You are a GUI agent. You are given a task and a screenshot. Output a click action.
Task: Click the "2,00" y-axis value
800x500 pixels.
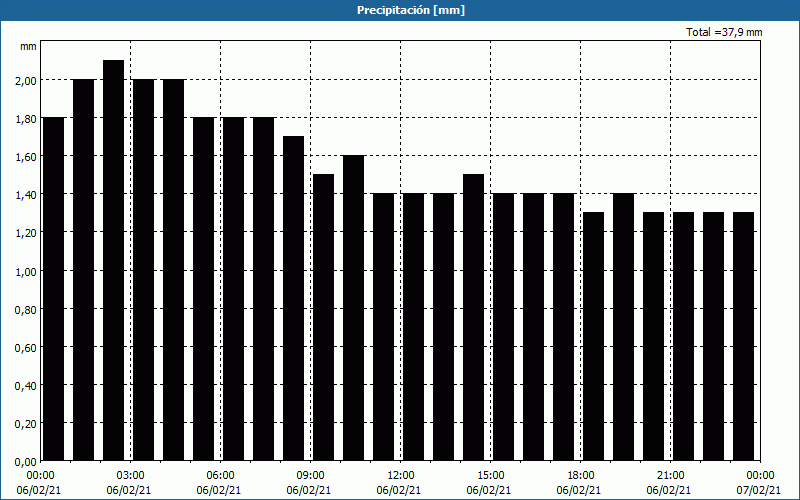tap(26, 80)
